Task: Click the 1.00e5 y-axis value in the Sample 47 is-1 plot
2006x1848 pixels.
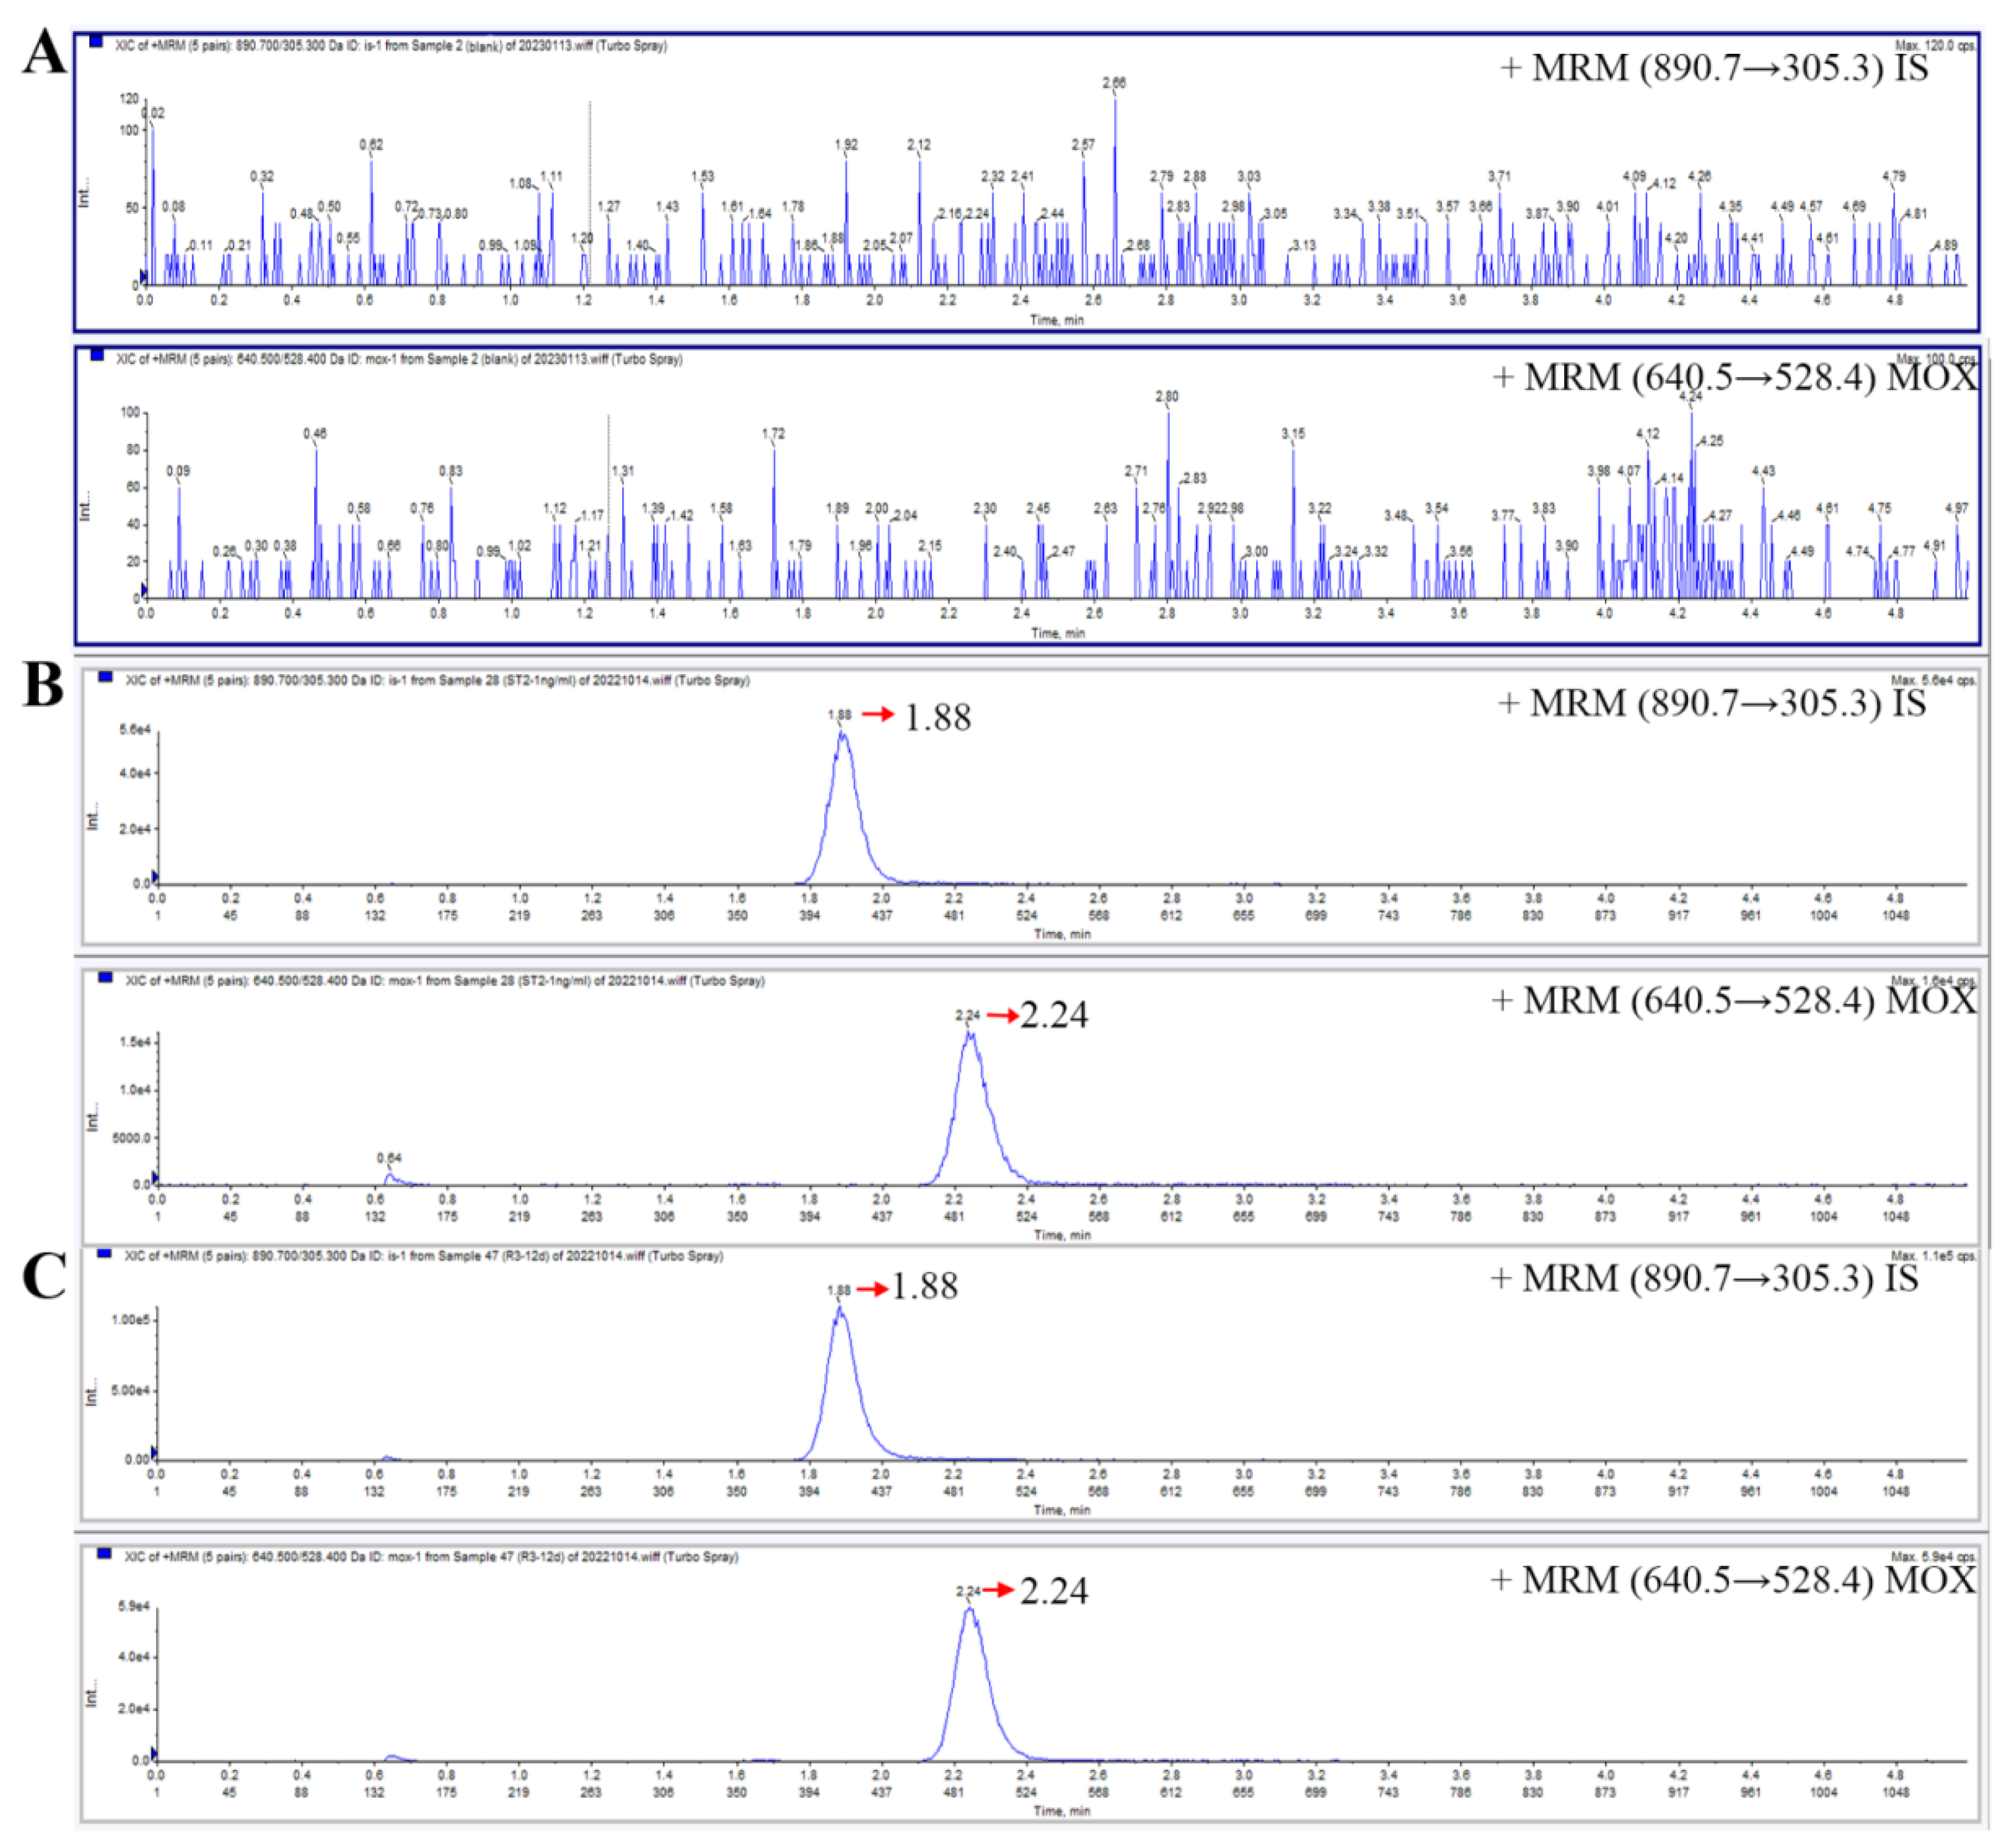Action: click(130, 1320)
